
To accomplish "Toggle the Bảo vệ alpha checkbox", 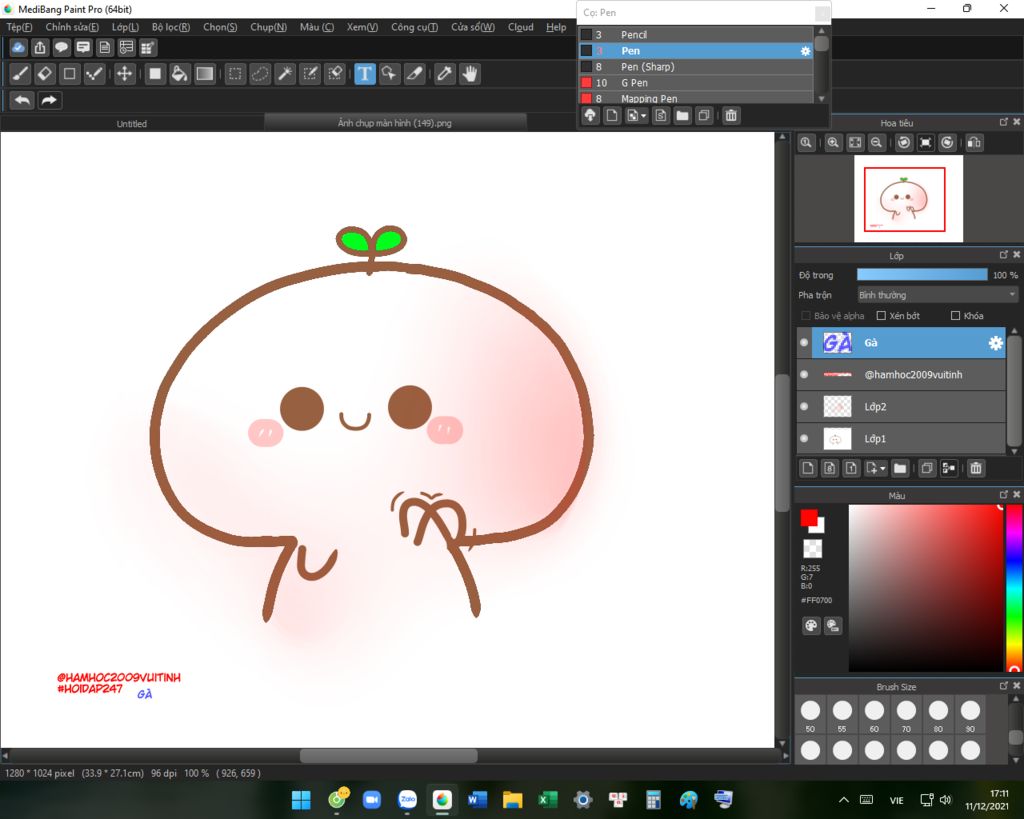I will (806, 316).
